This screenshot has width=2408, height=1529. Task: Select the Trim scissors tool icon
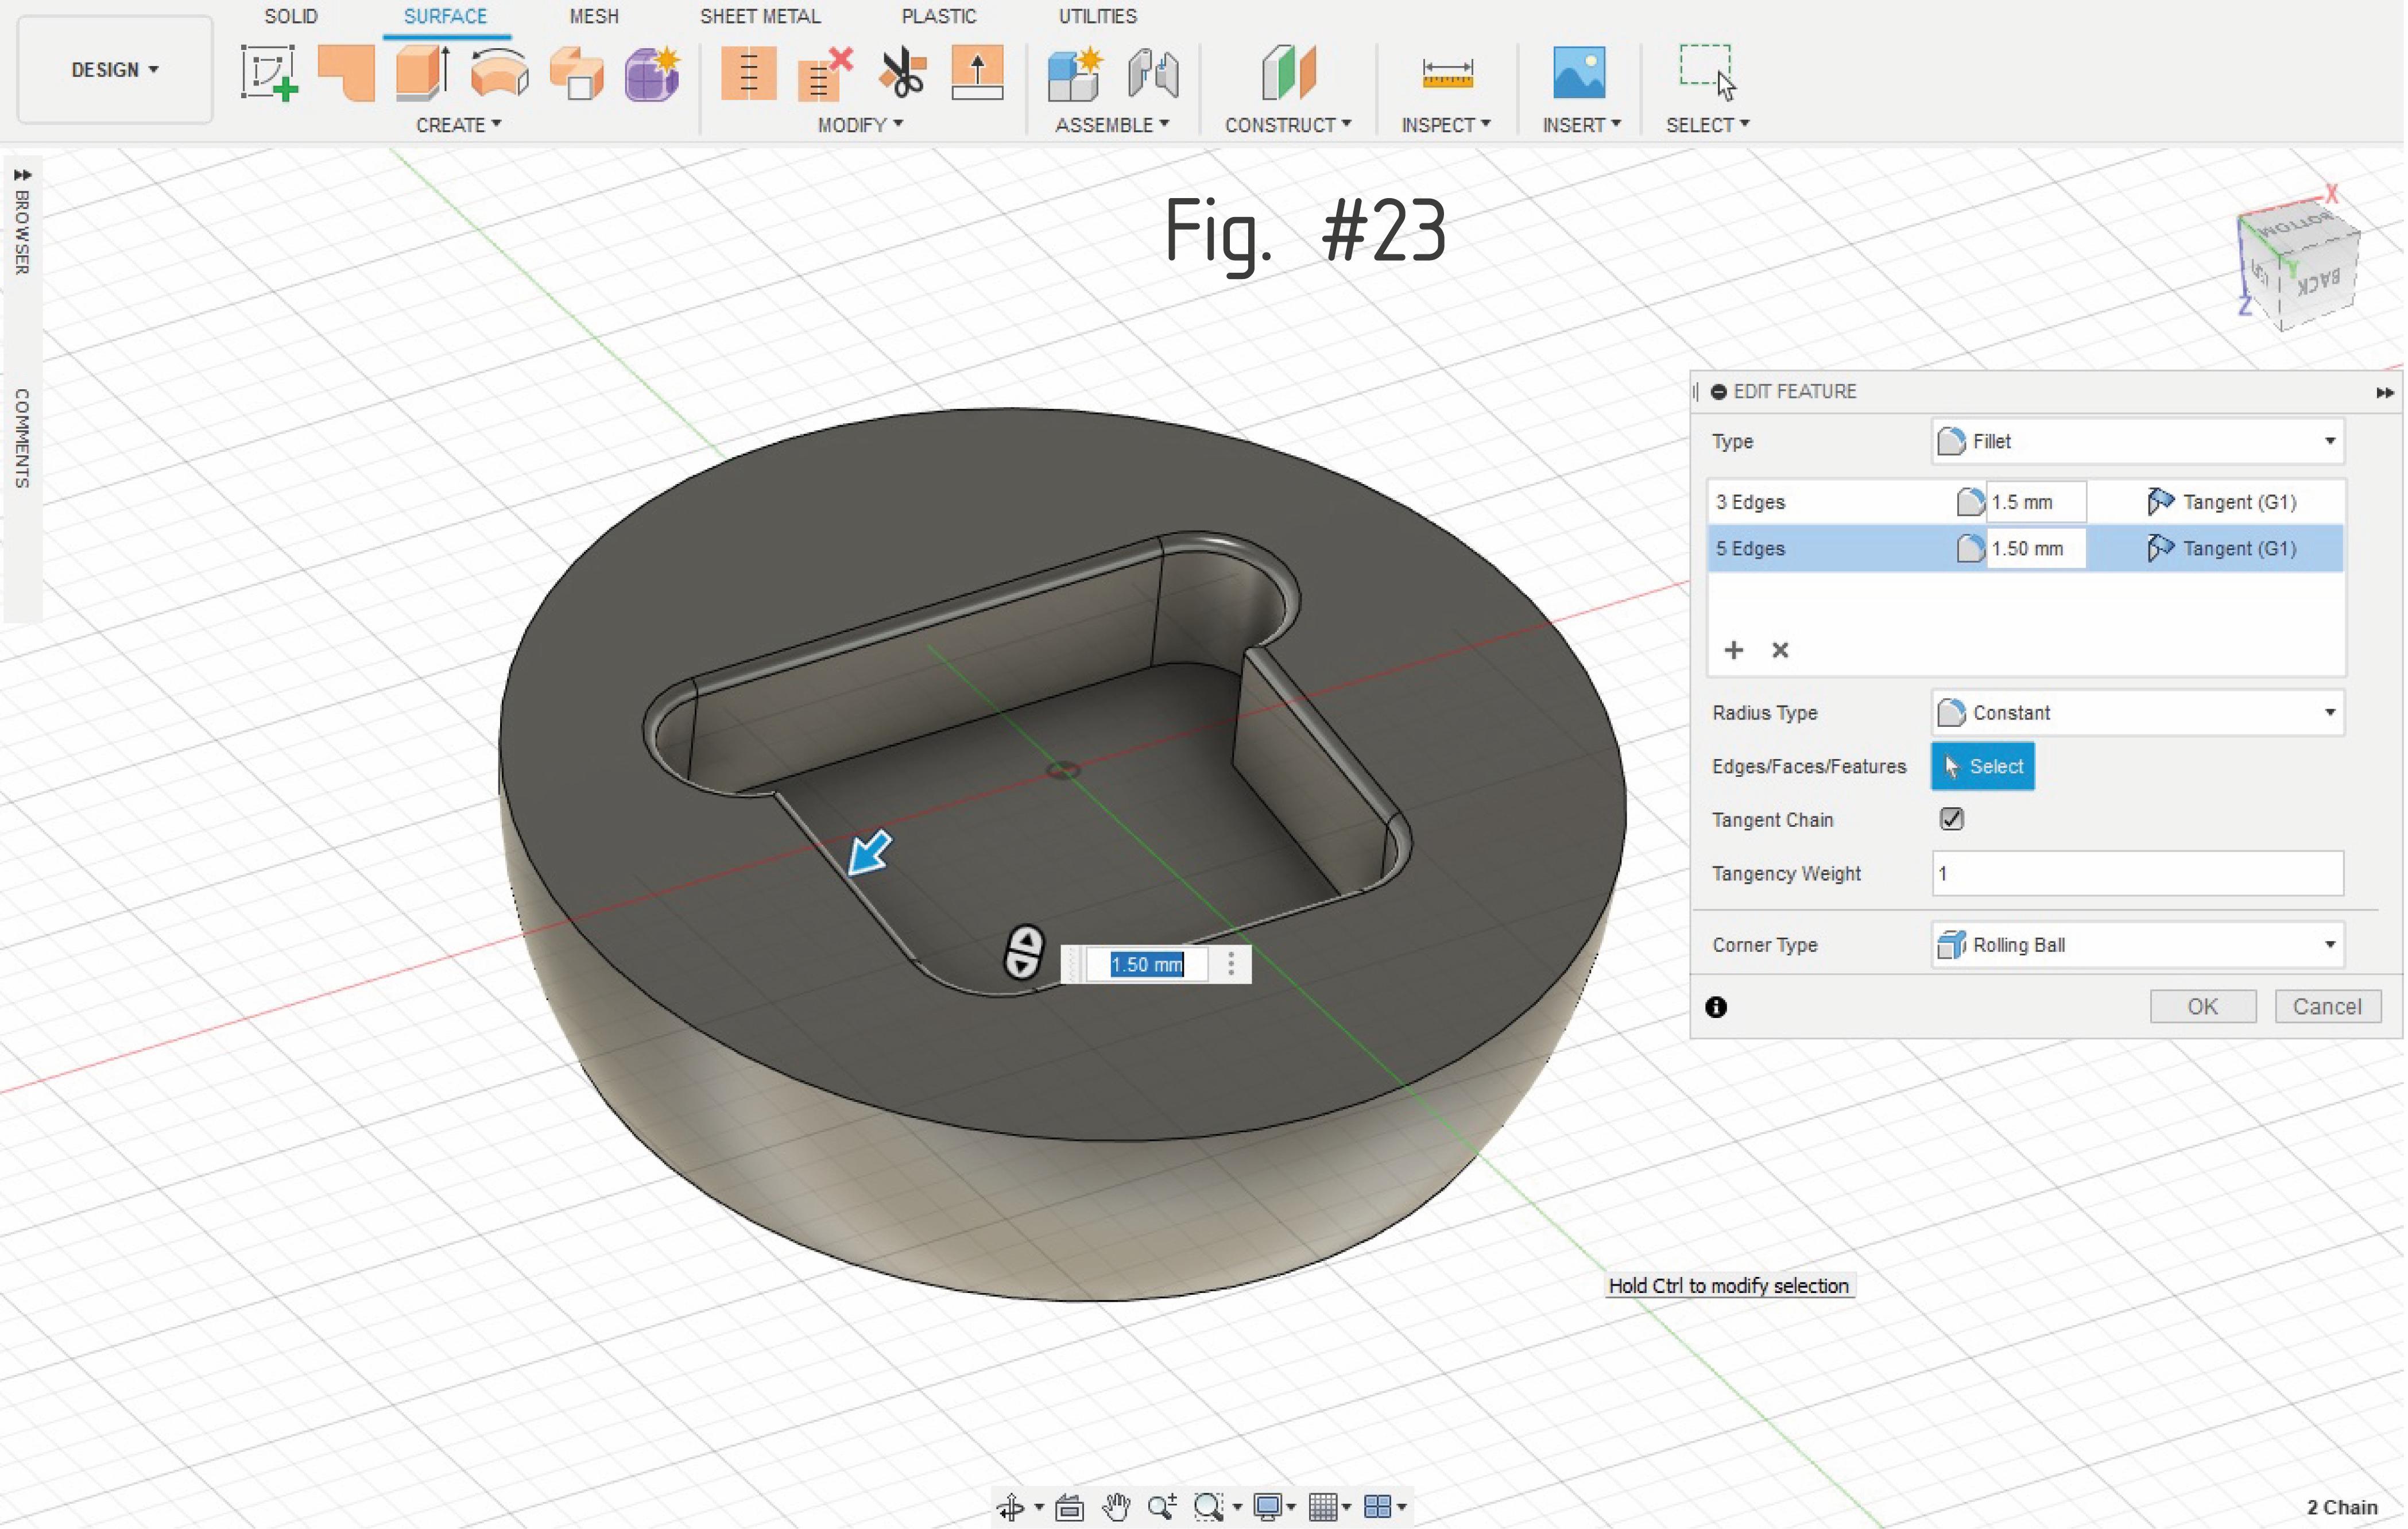point(902,72)
